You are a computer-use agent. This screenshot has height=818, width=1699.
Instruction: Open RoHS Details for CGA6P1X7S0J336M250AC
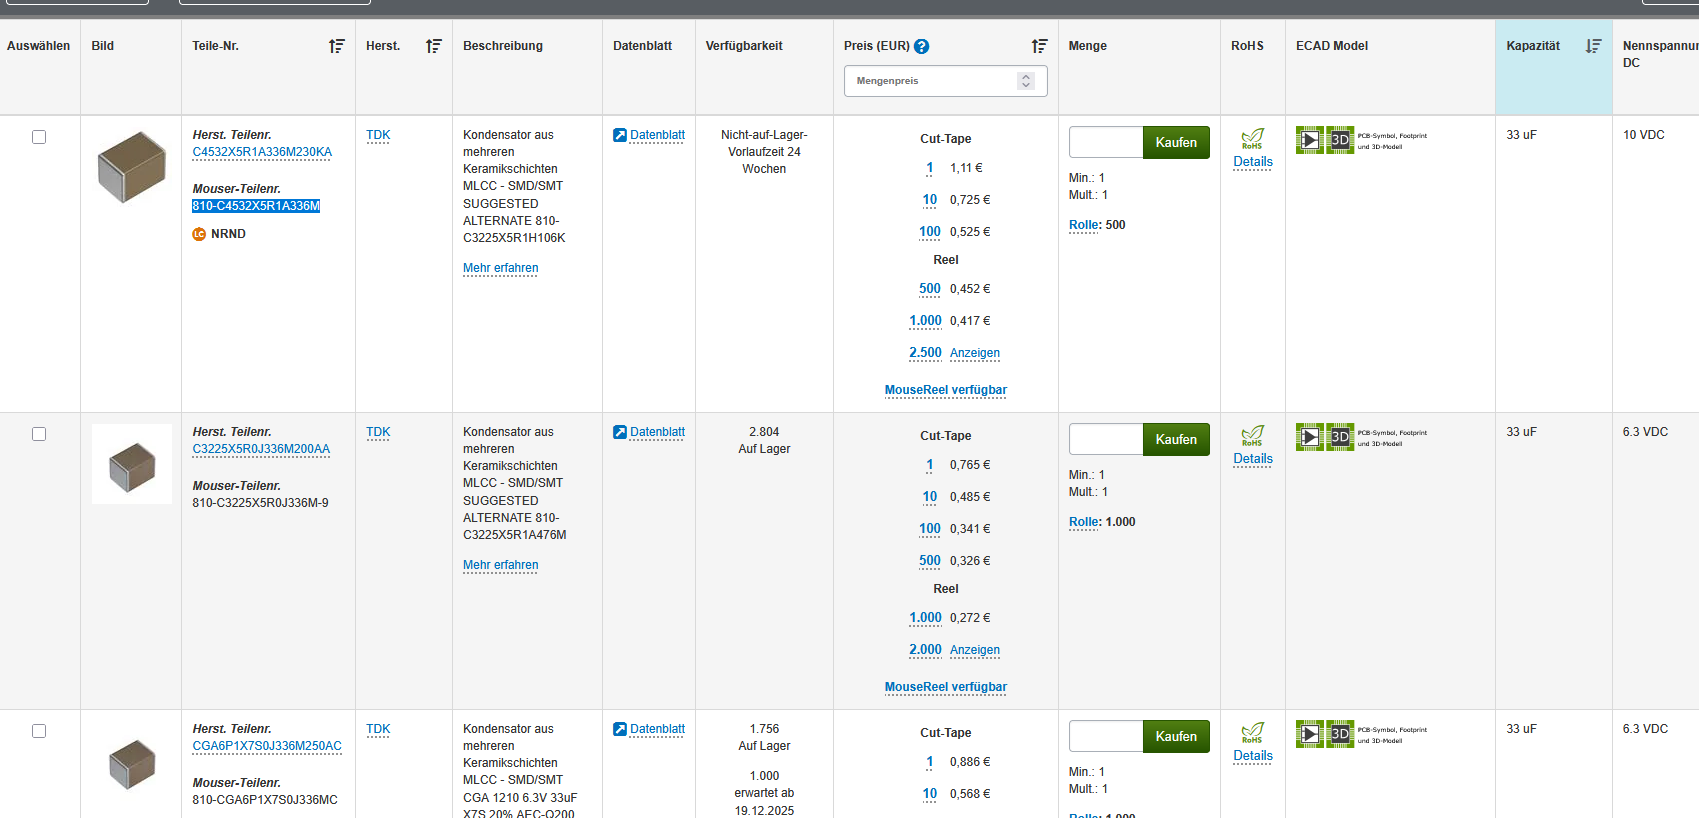pos(1253,756)
